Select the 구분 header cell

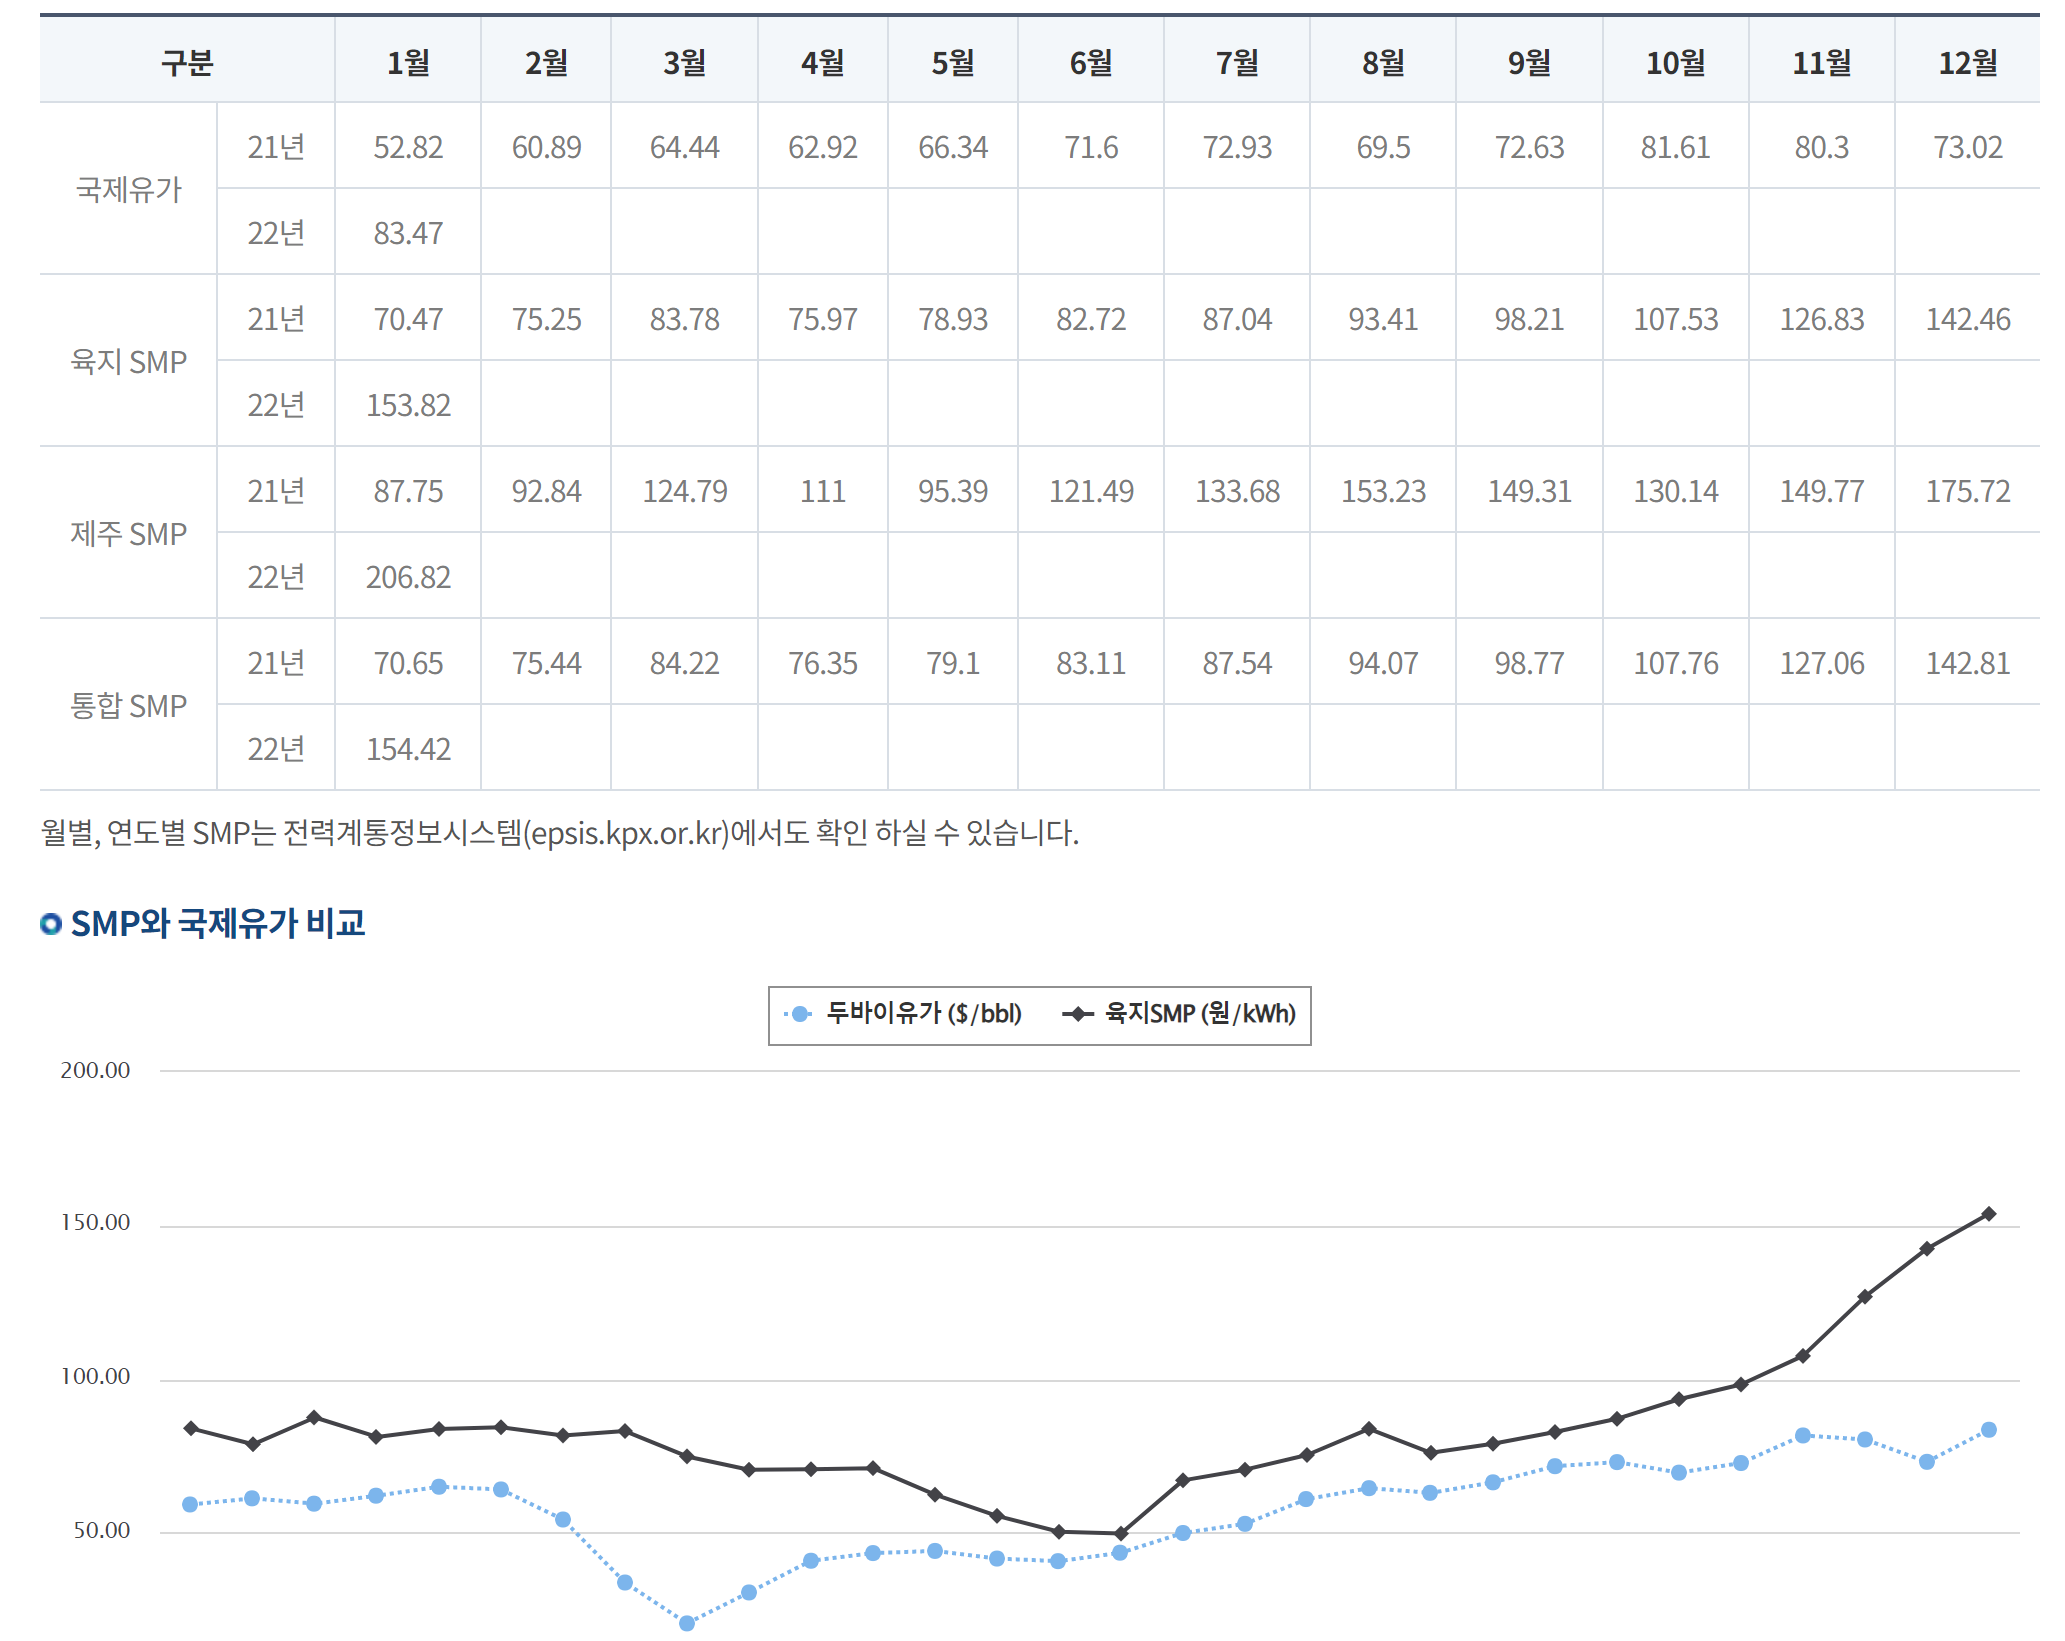pyautogui.click(x=187, y=63)
